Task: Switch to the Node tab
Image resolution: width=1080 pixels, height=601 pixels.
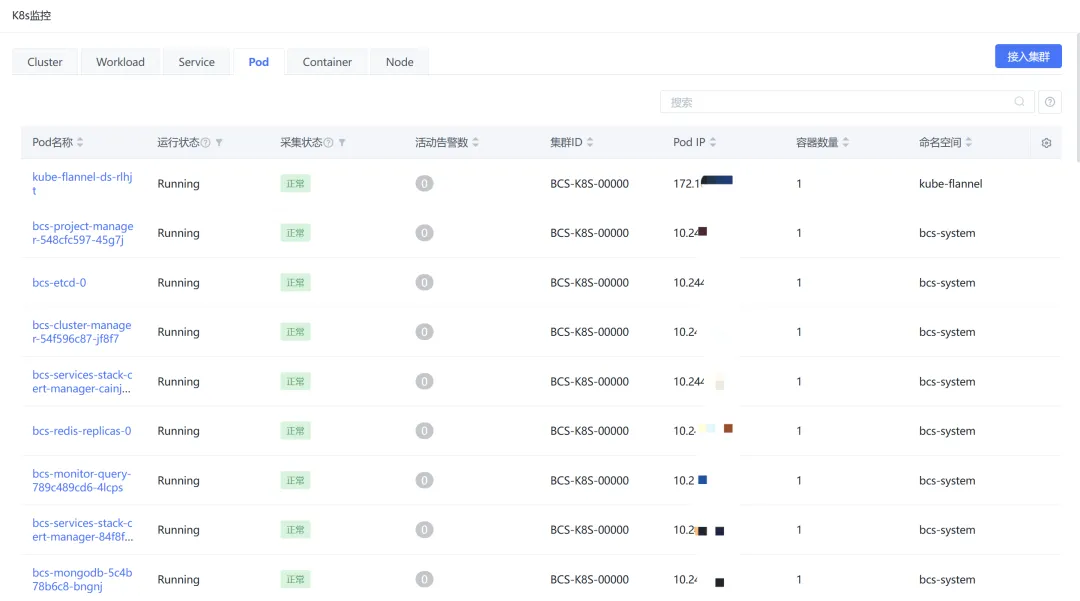Action: 399,62
